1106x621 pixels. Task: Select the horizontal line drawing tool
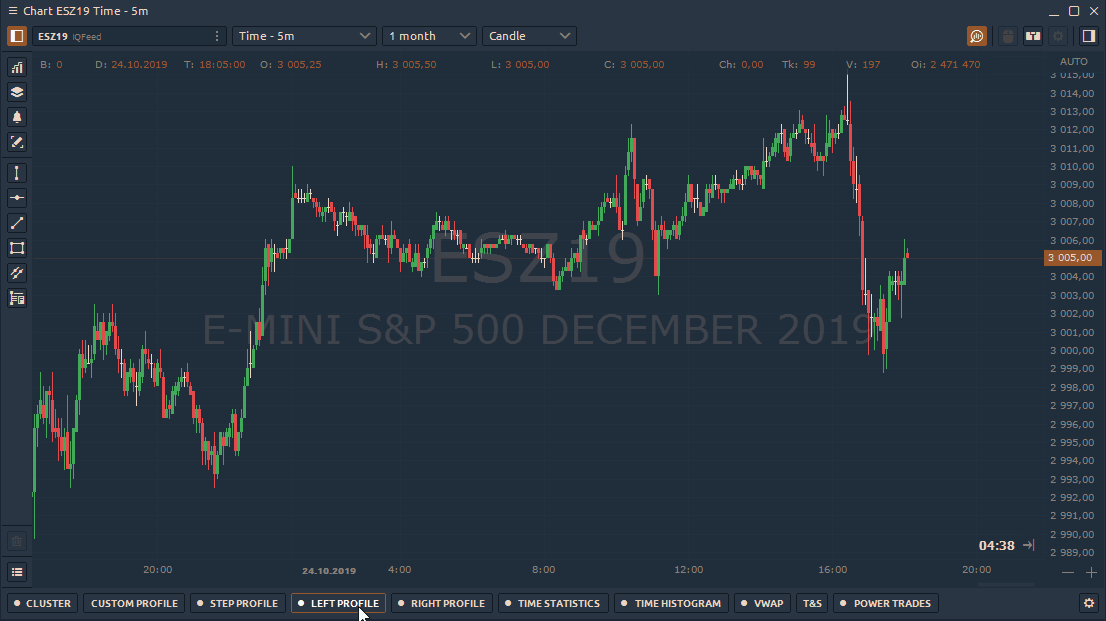17,198
